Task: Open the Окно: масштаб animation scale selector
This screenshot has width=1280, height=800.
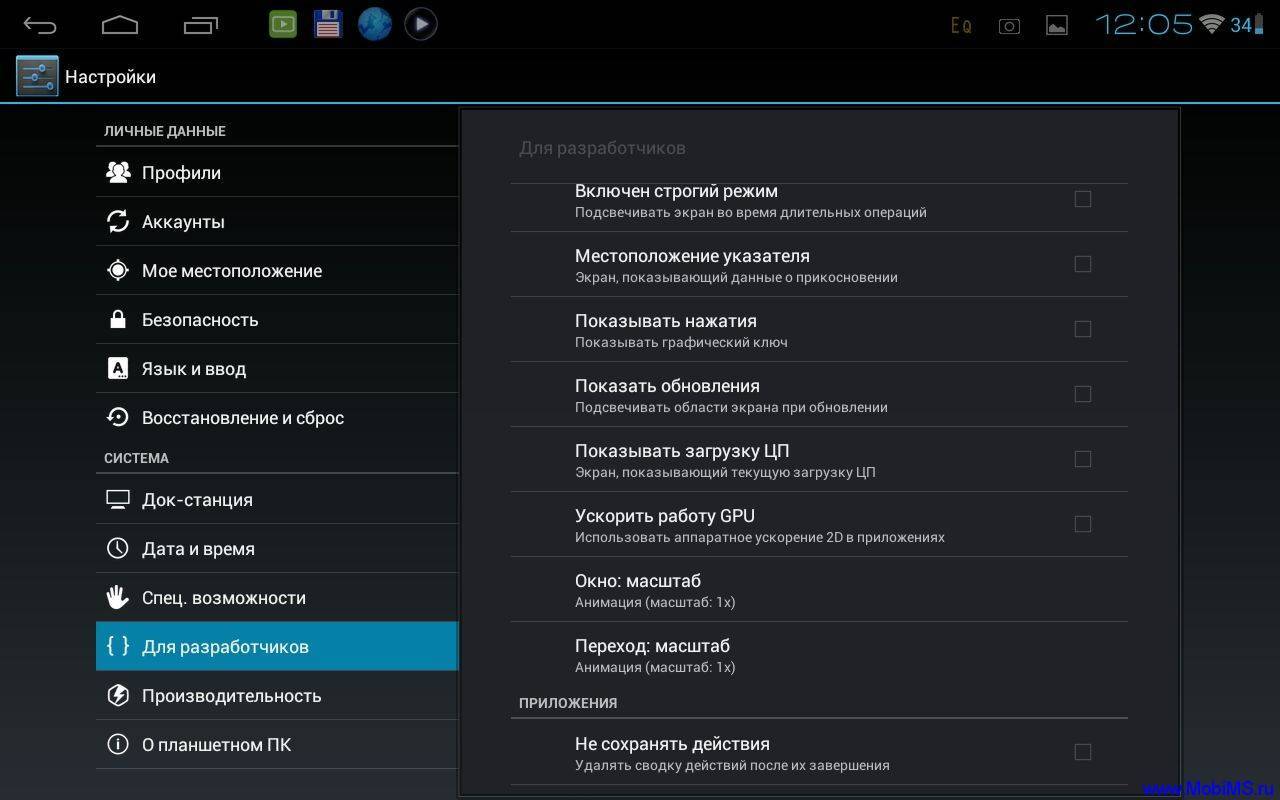Action: tap(819, 590)
